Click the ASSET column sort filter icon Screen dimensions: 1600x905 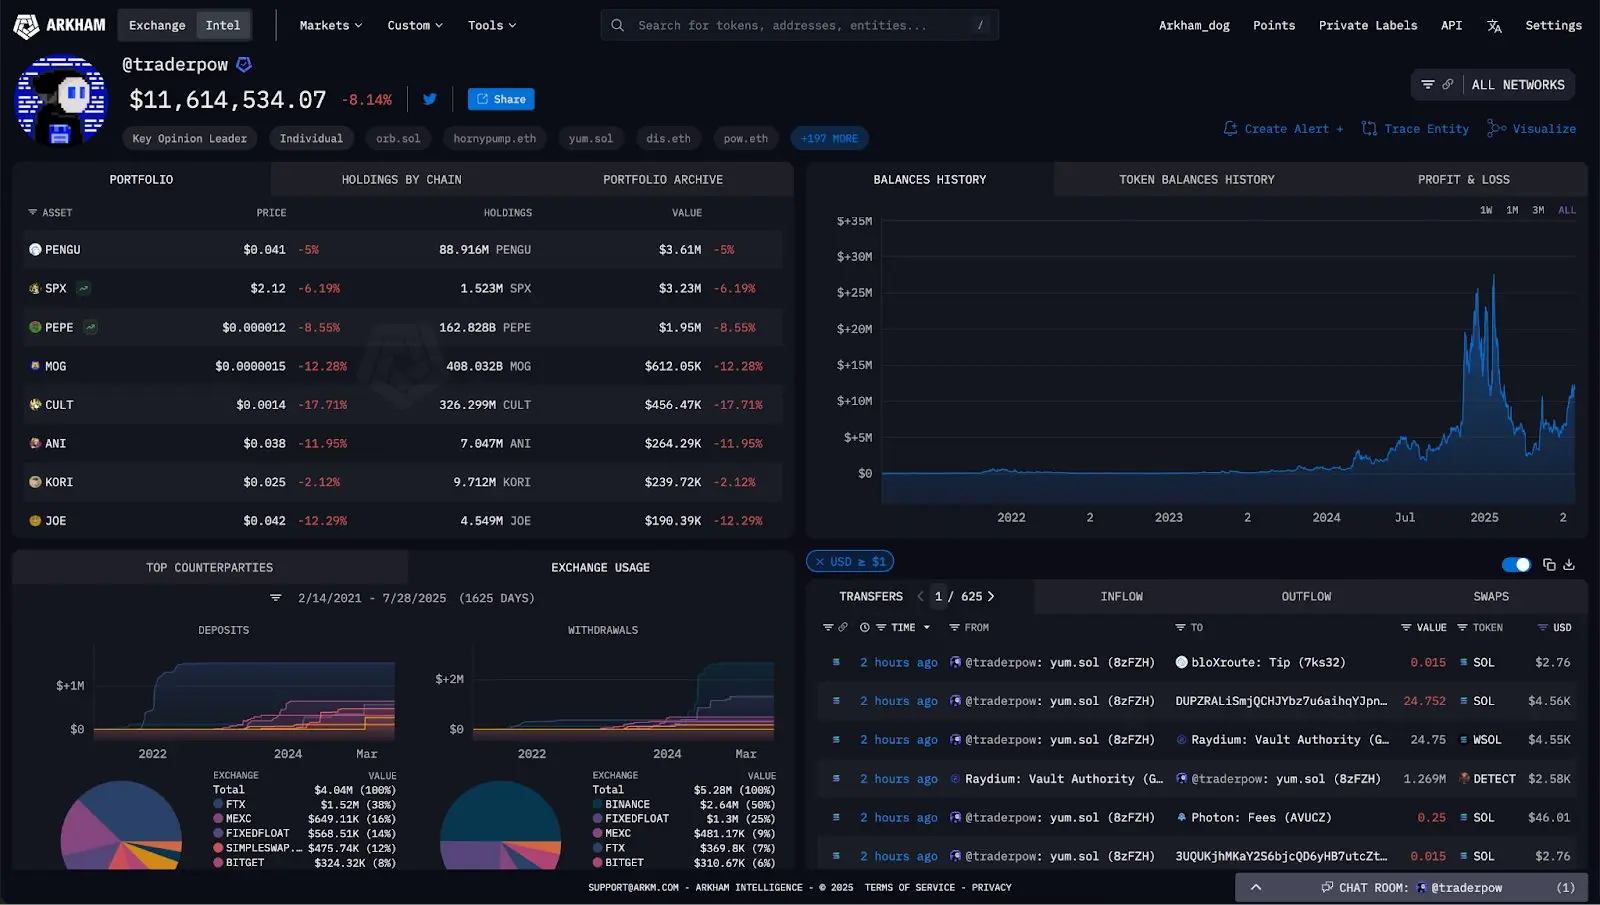(x=33, y=212)
